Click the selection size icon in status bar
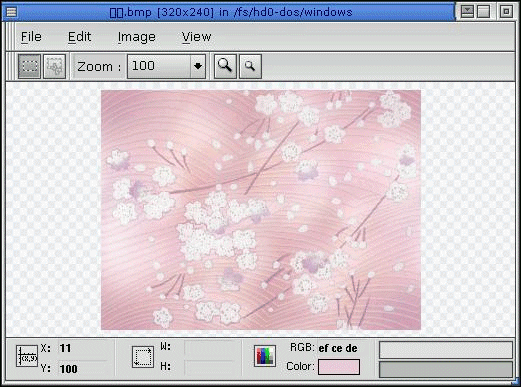The width and height of the screenshot is (521, 387). 143,357
